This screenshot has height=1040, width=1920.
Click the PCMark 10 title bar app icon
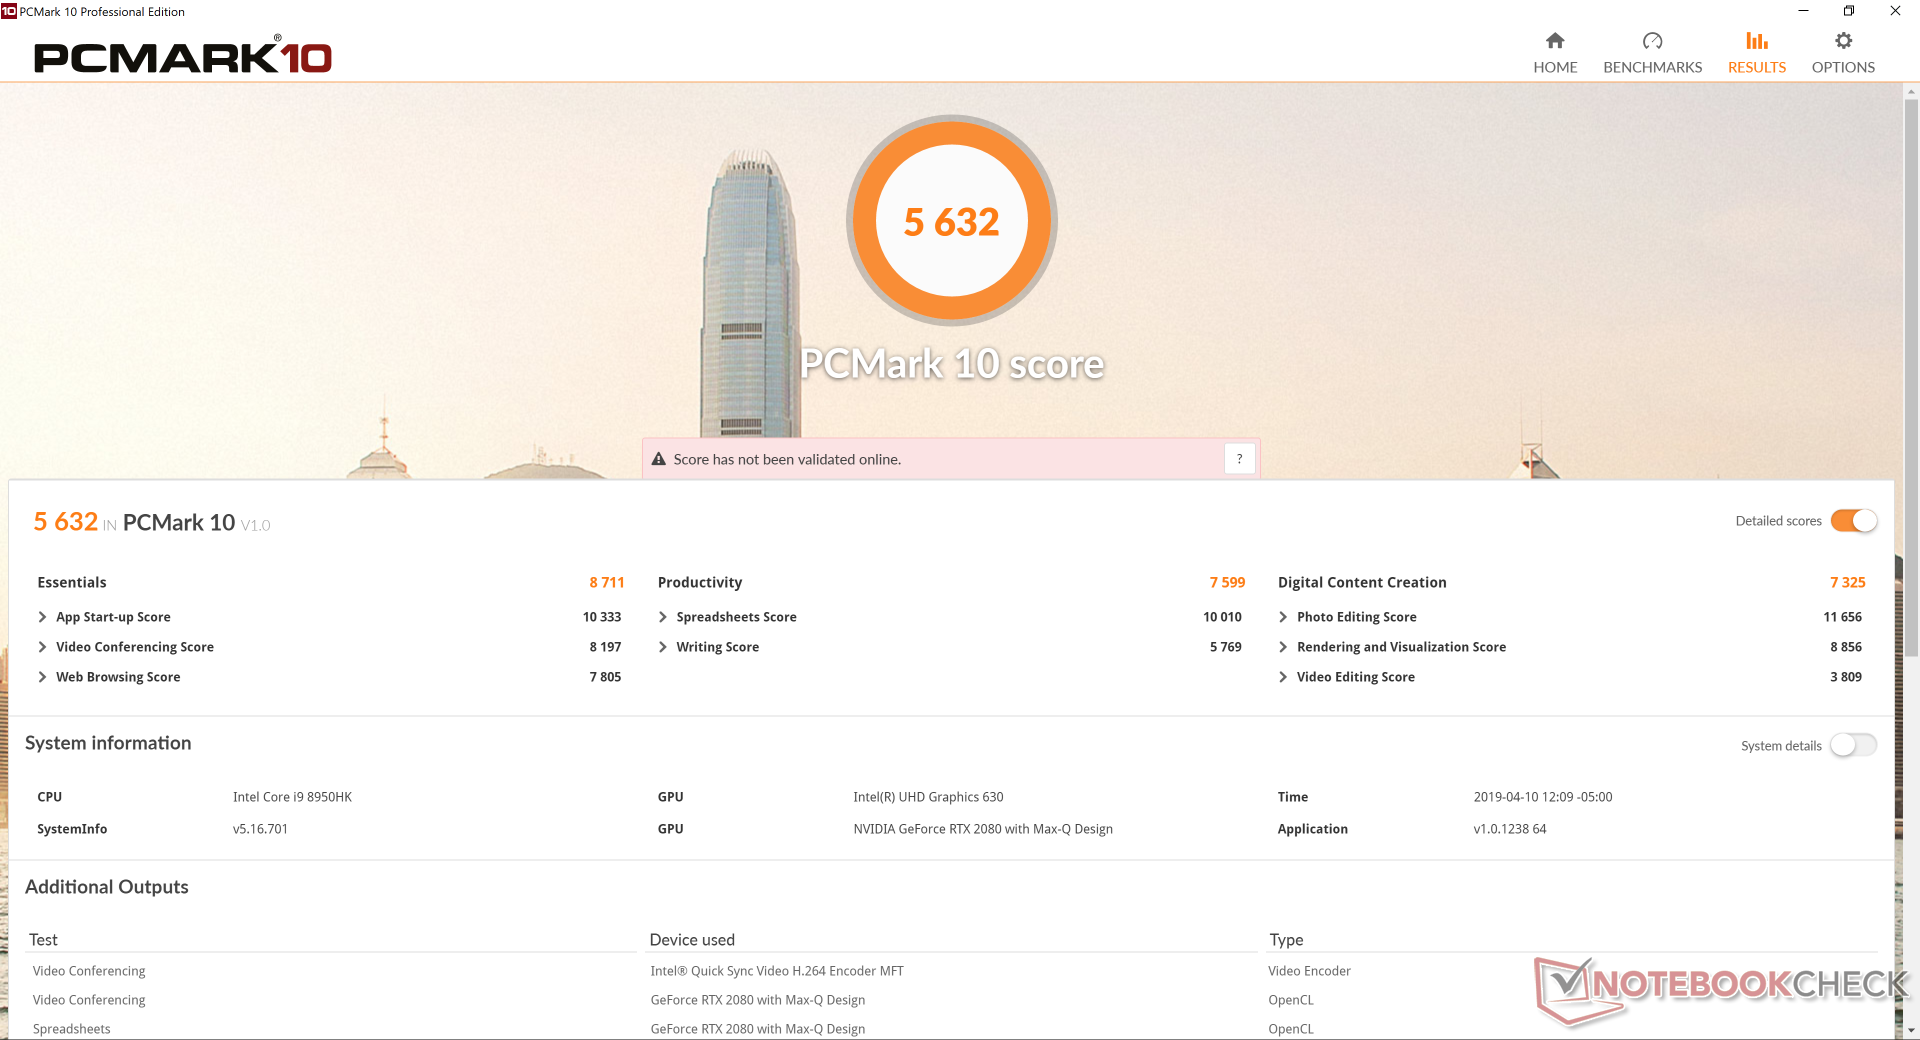9,11
